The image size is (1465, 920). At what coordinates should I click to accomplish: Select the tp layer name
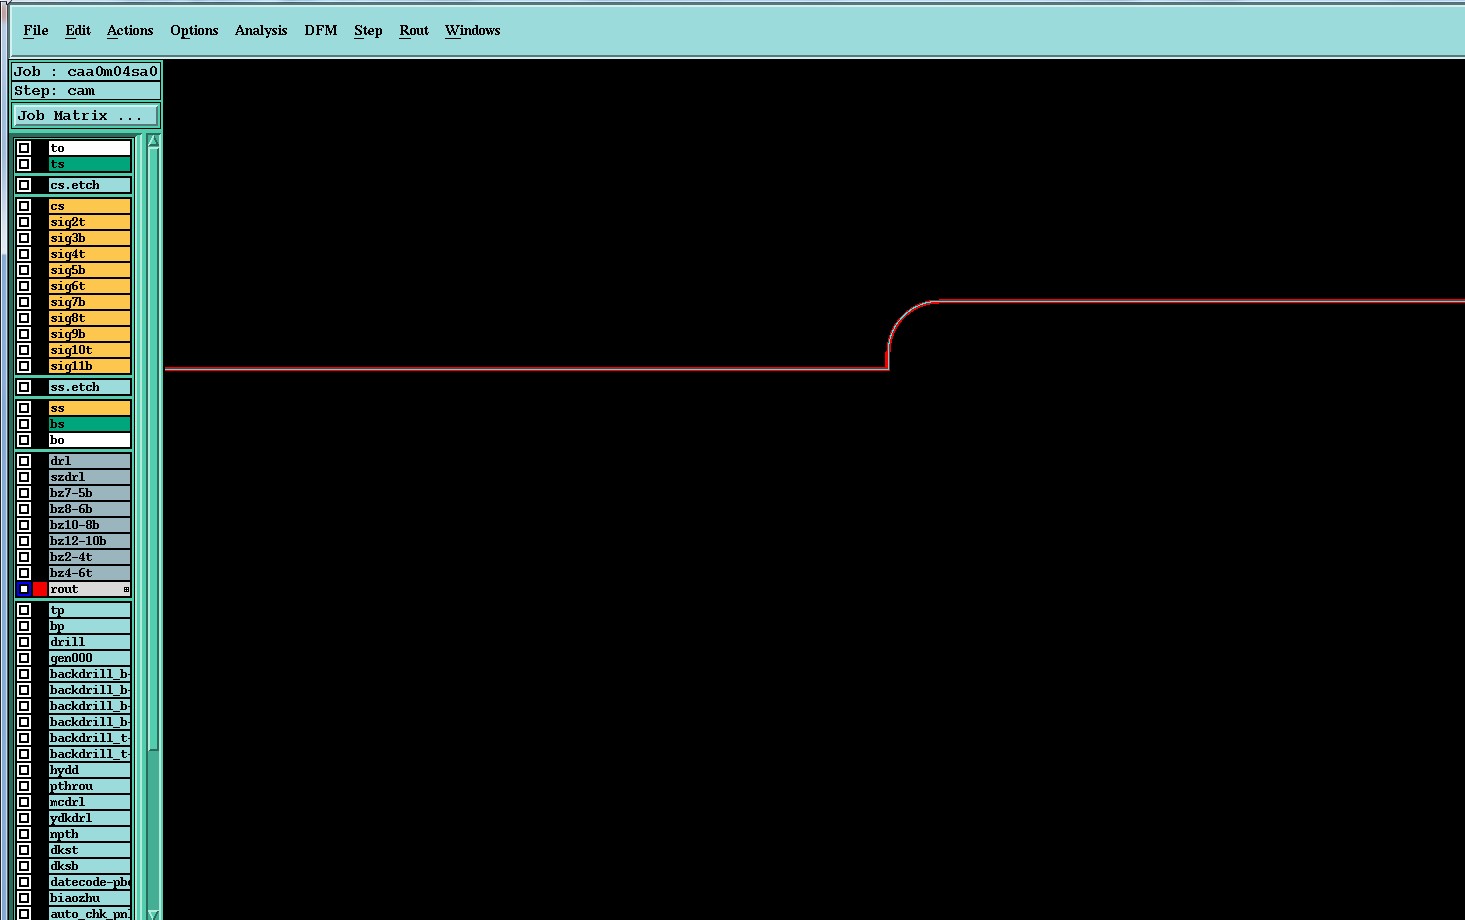(90, 610)
